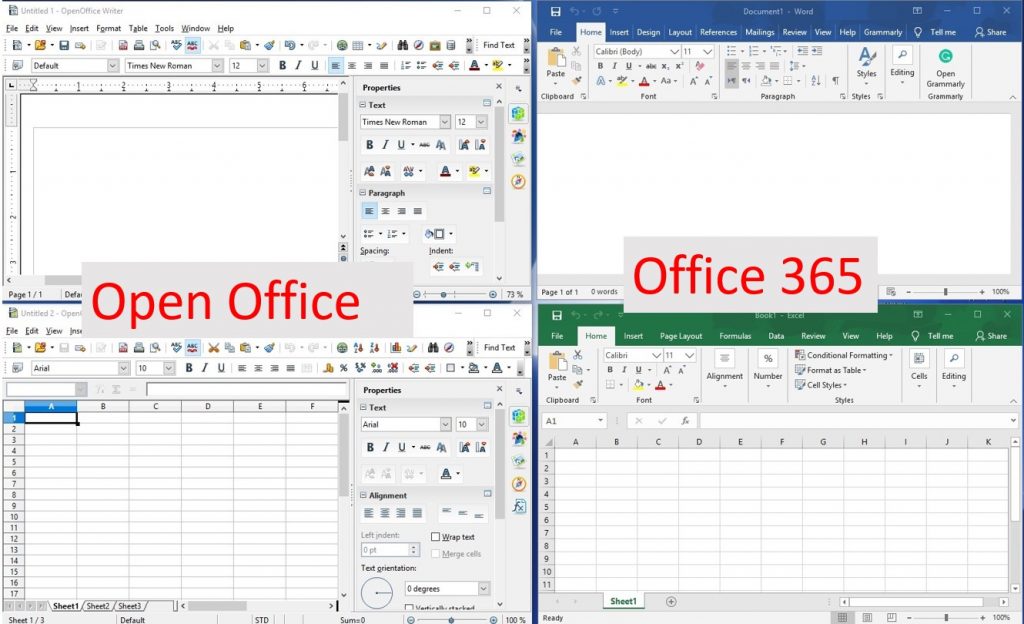Switch to Formulas tab in Excel

(735, 336)
